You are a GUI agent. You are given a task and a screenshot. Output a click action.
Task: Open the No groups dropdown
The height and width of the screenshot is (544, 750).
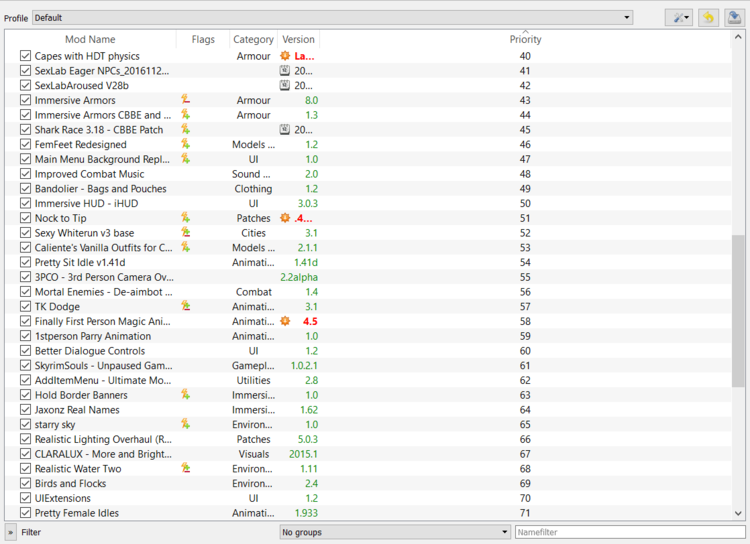pos(395,532)
